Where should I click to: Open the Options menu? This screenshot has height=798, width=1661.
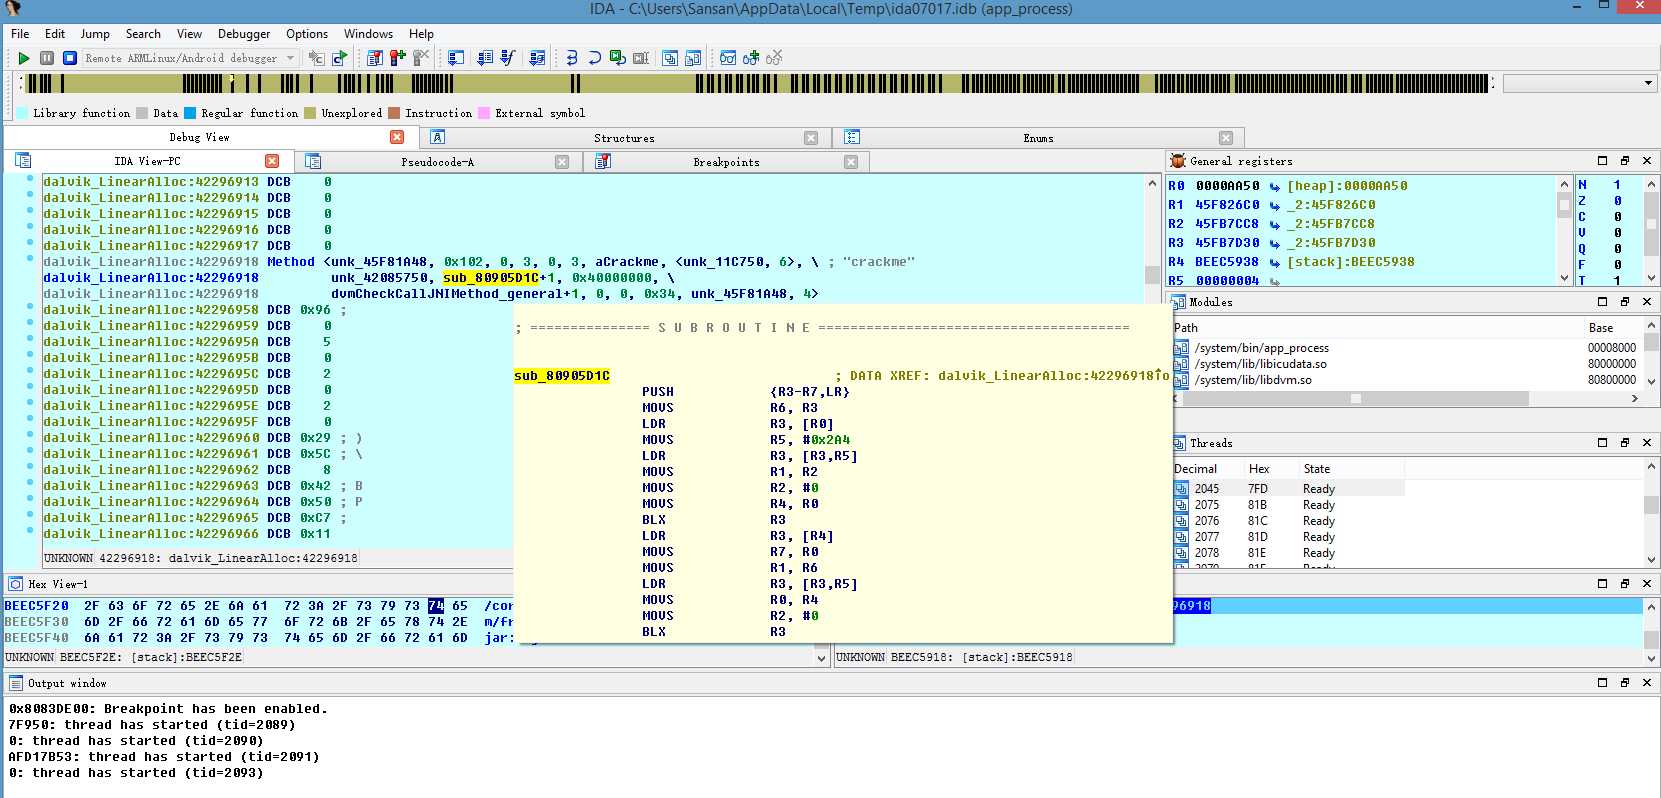[307, 33]
